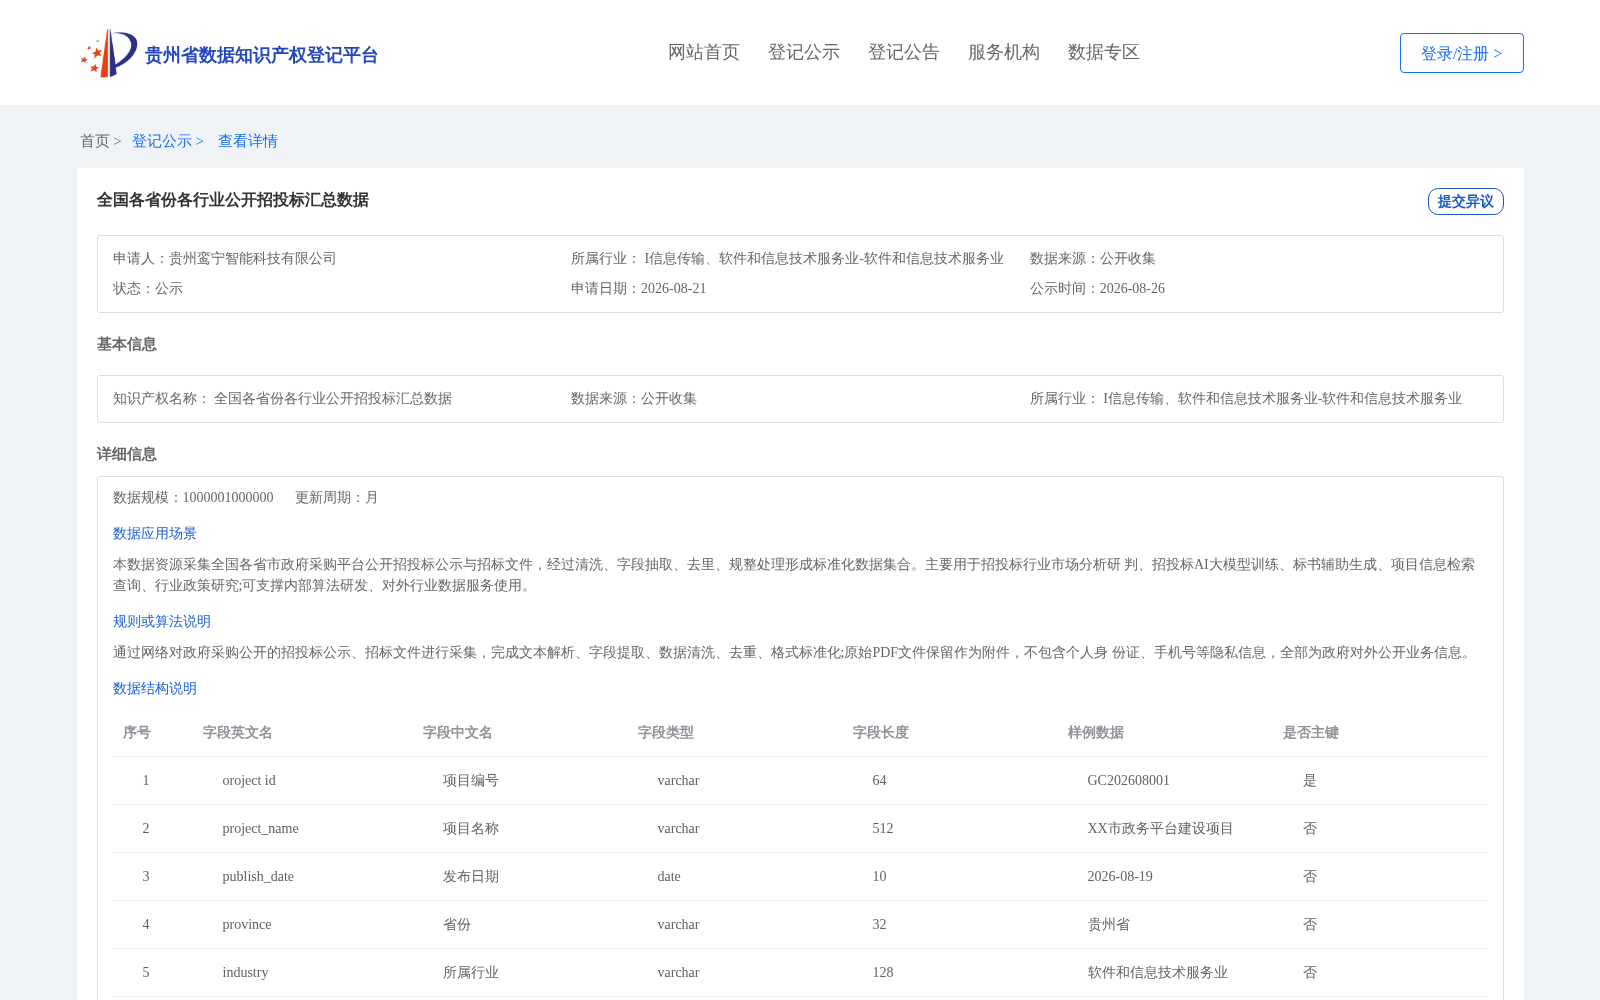Click 公示时间：2026-08-26 text

(1097, 288)
